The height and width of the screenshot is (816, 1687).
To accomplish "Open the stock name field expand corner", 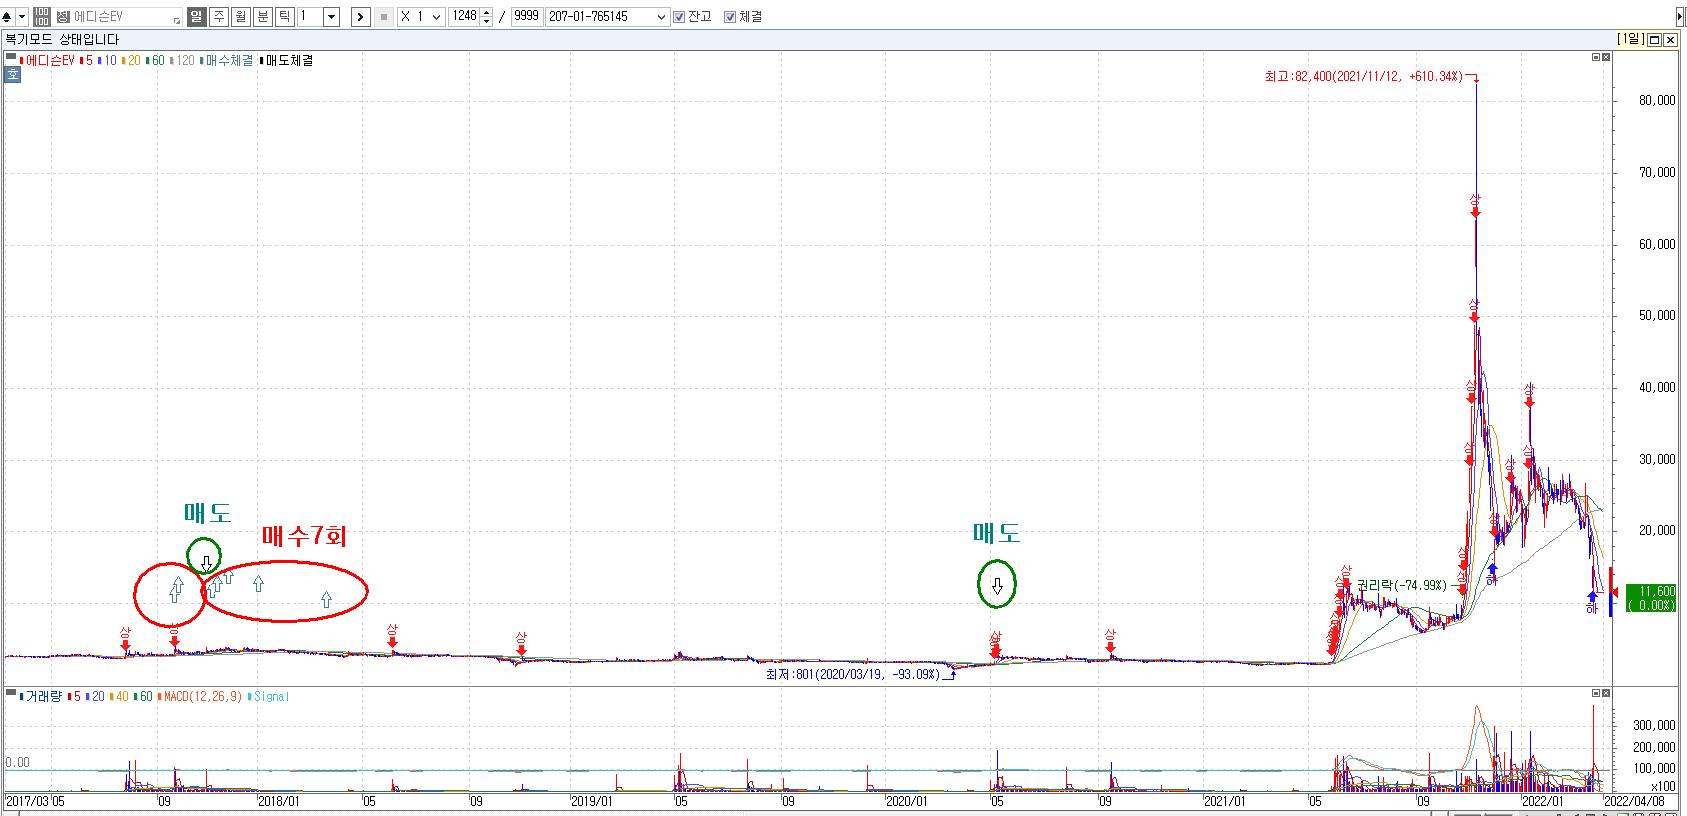I will coord(177,20).
